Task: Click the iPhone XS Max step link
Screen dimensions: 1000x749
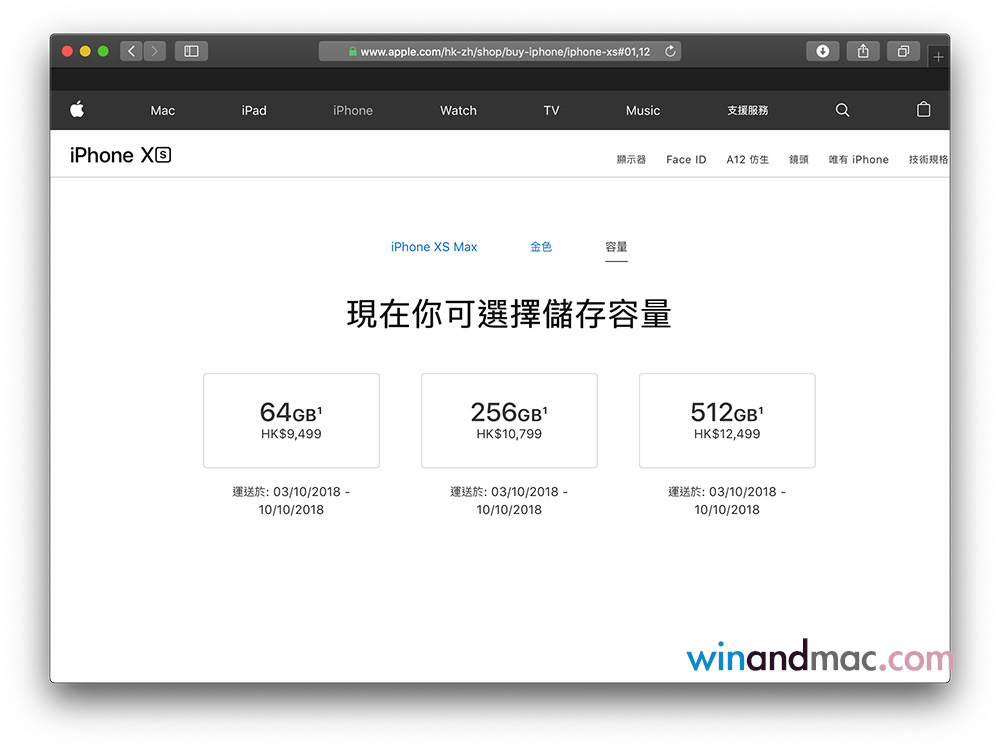Action: pyautogui.click(x=434, y=247)
